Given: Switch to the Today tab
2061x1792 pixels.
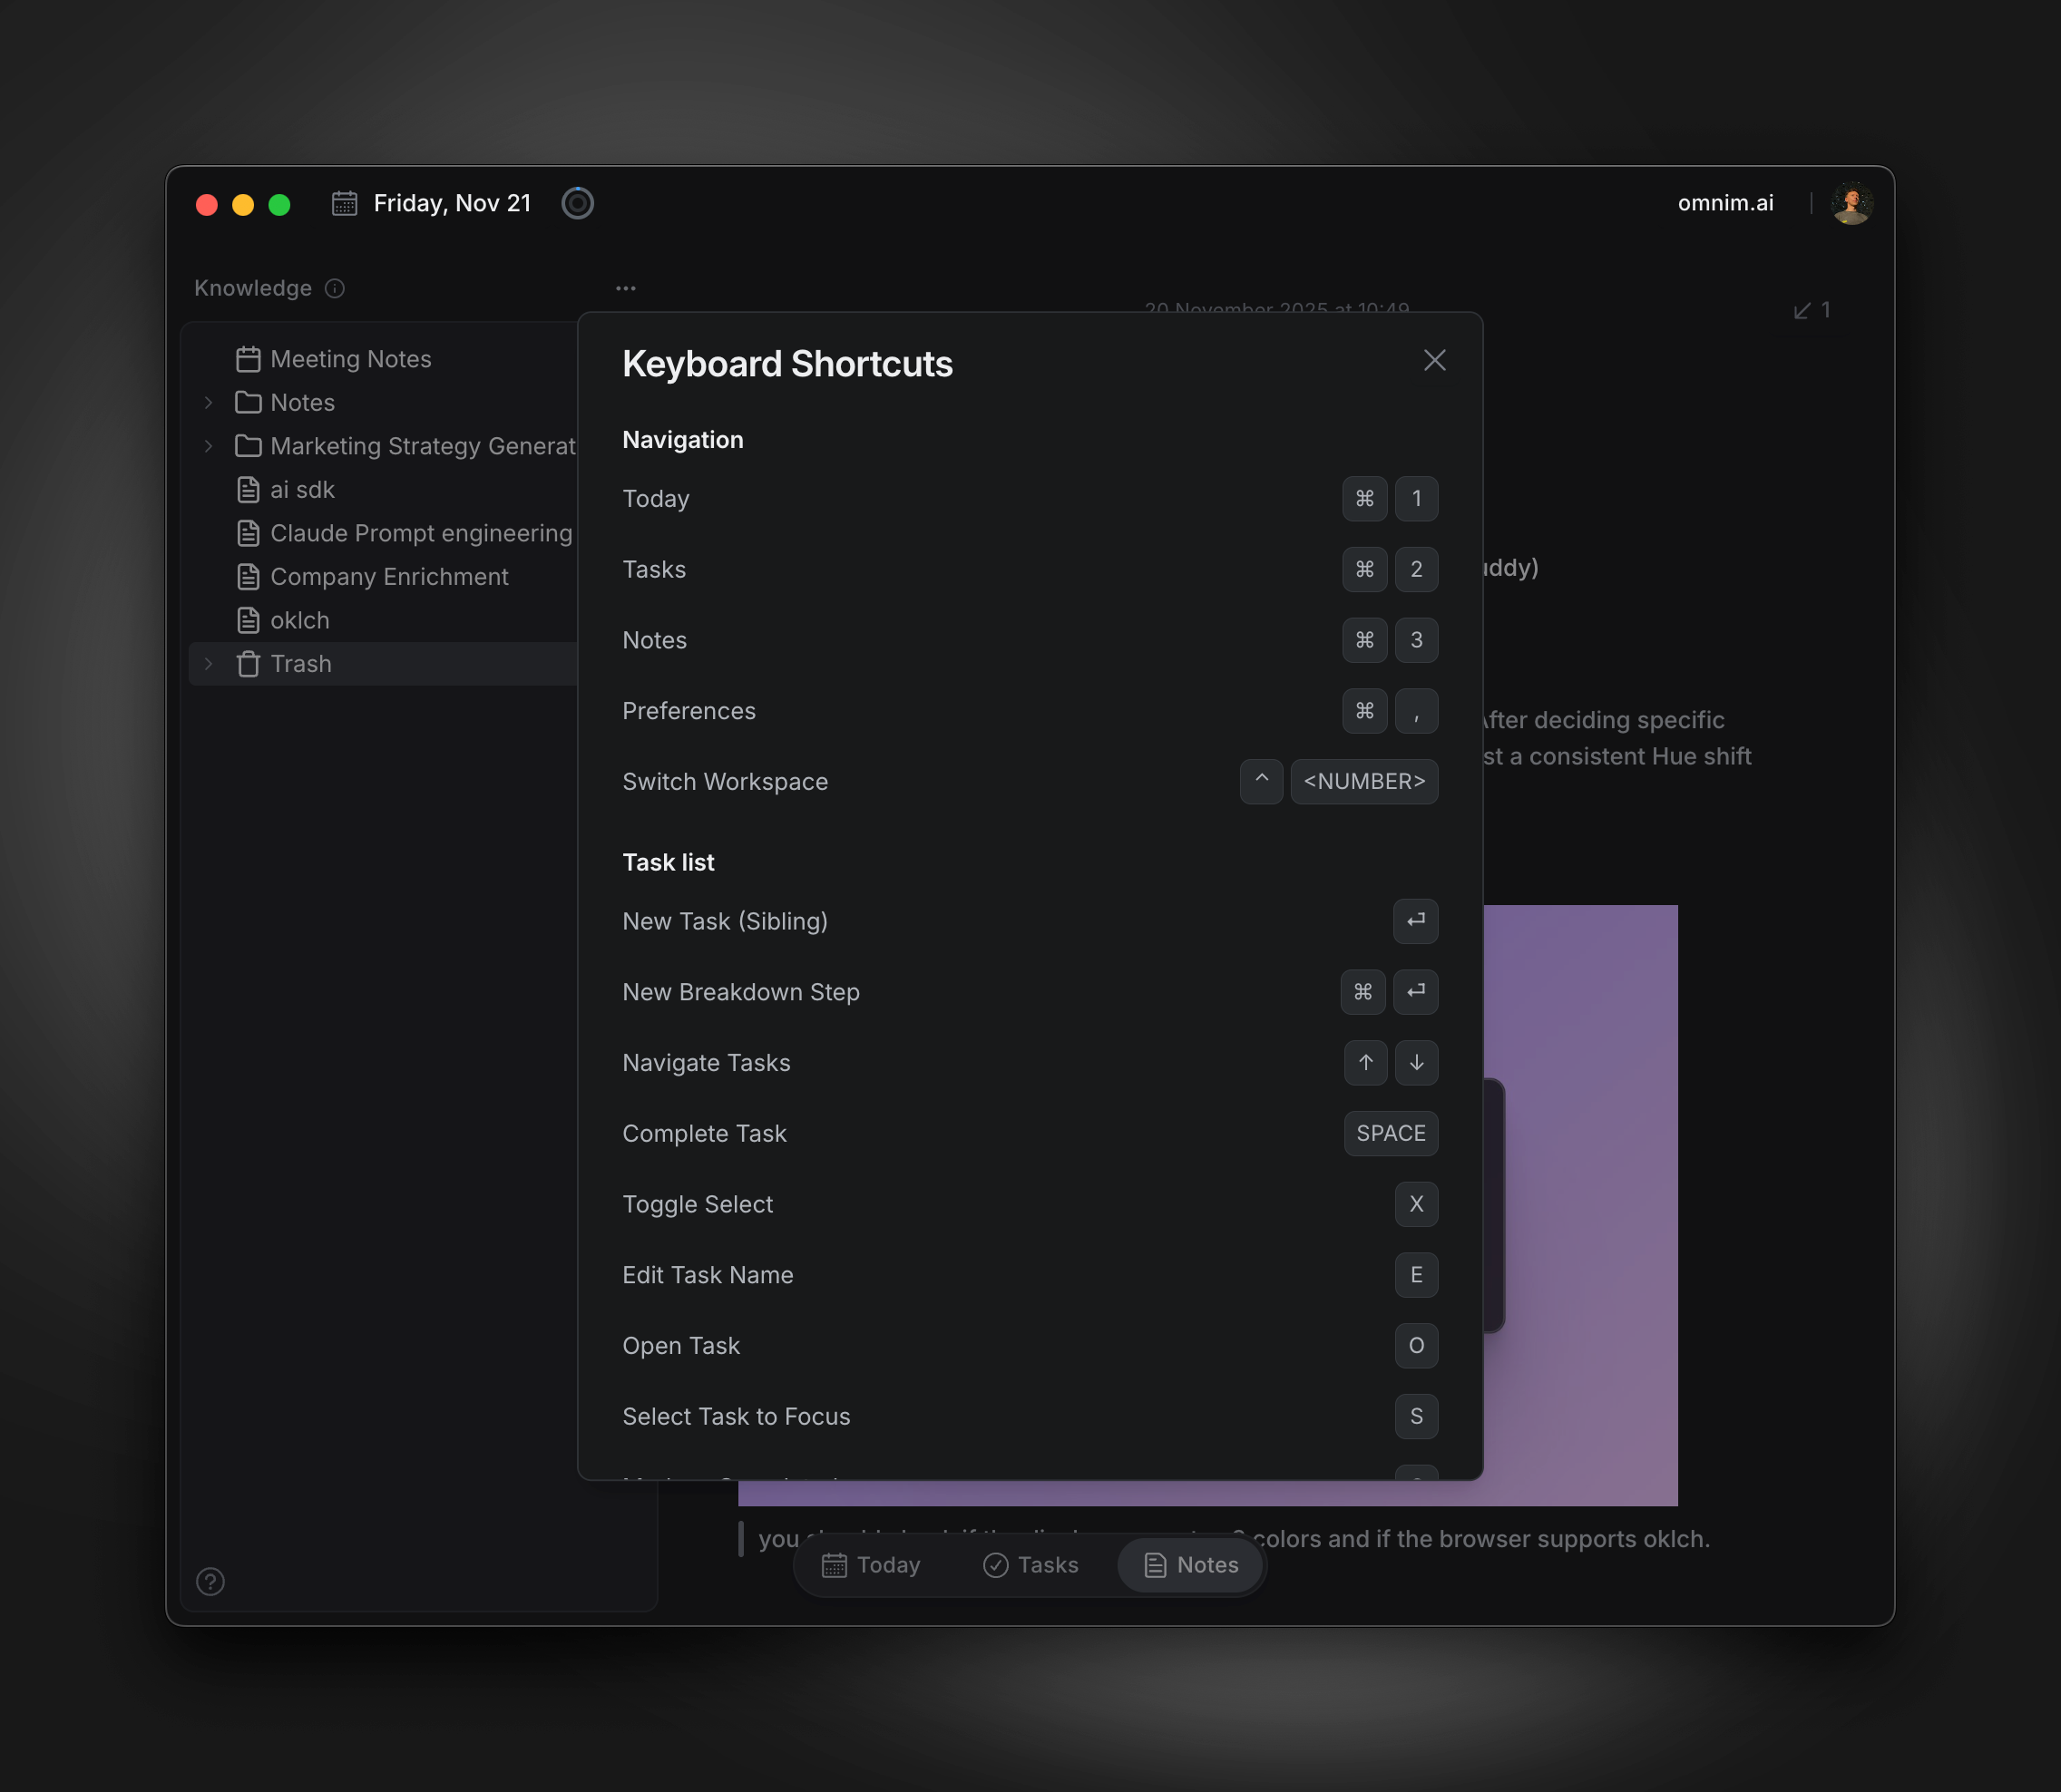Looking at the screenshot, I should point(871,1565).
